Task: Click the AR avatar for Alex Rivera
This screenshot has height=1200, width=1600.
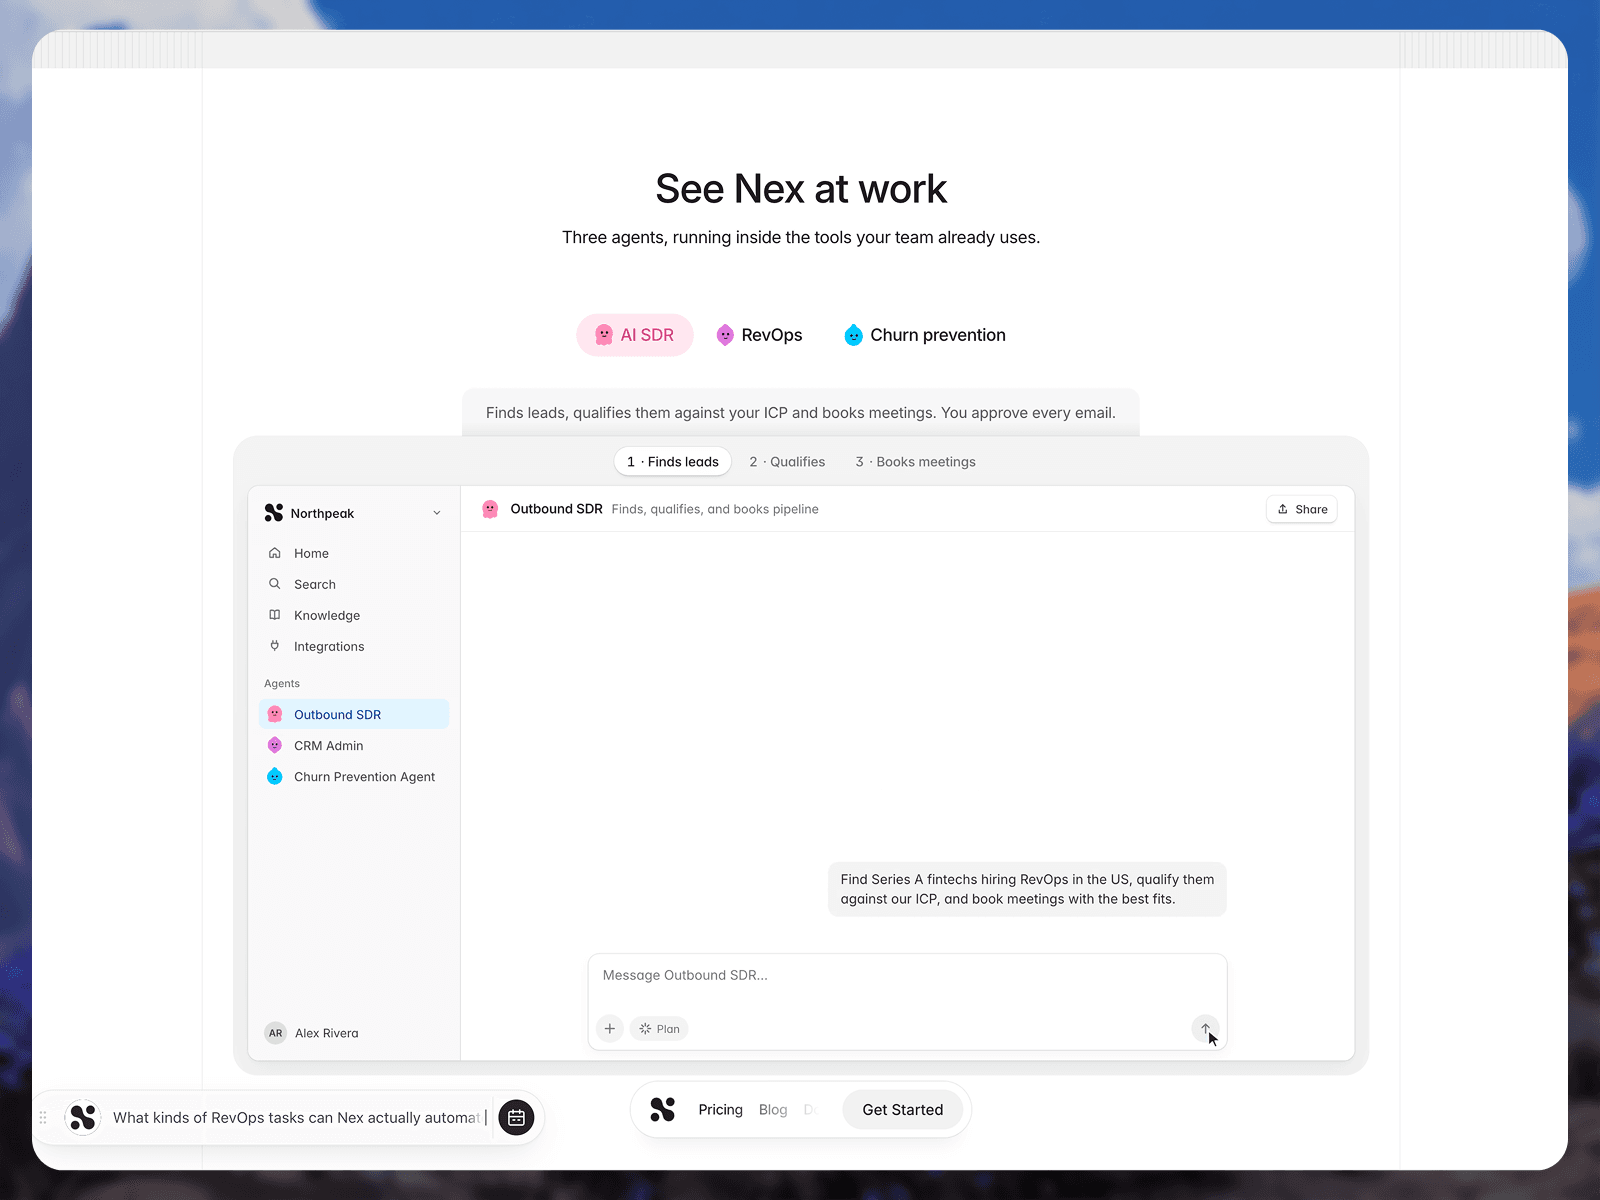Action: click(x=276, y=1033)
